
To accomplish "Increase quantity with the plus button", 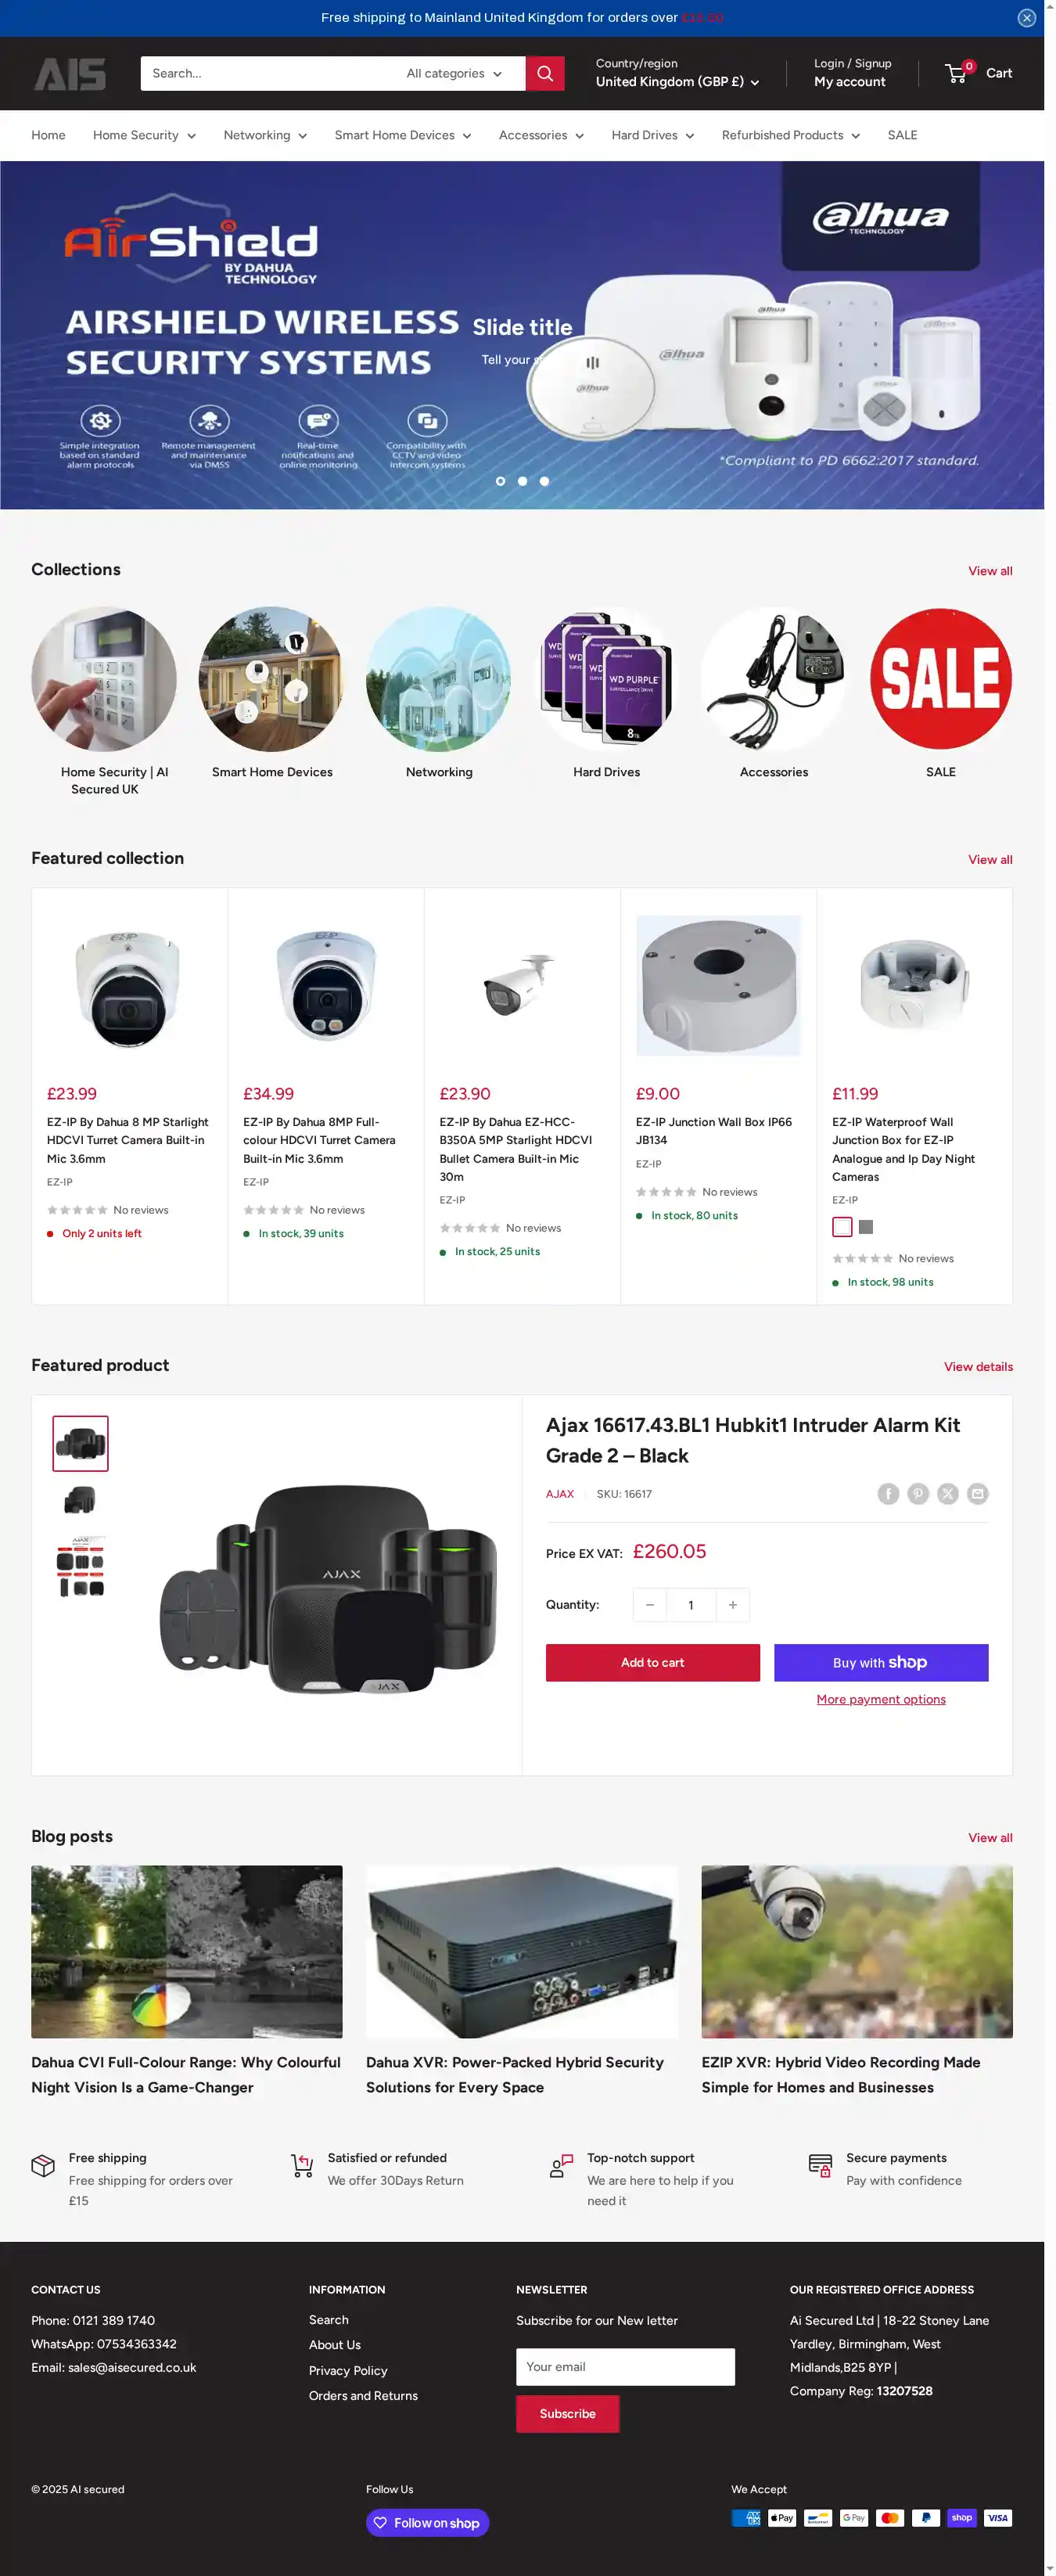I will 733,1605.
